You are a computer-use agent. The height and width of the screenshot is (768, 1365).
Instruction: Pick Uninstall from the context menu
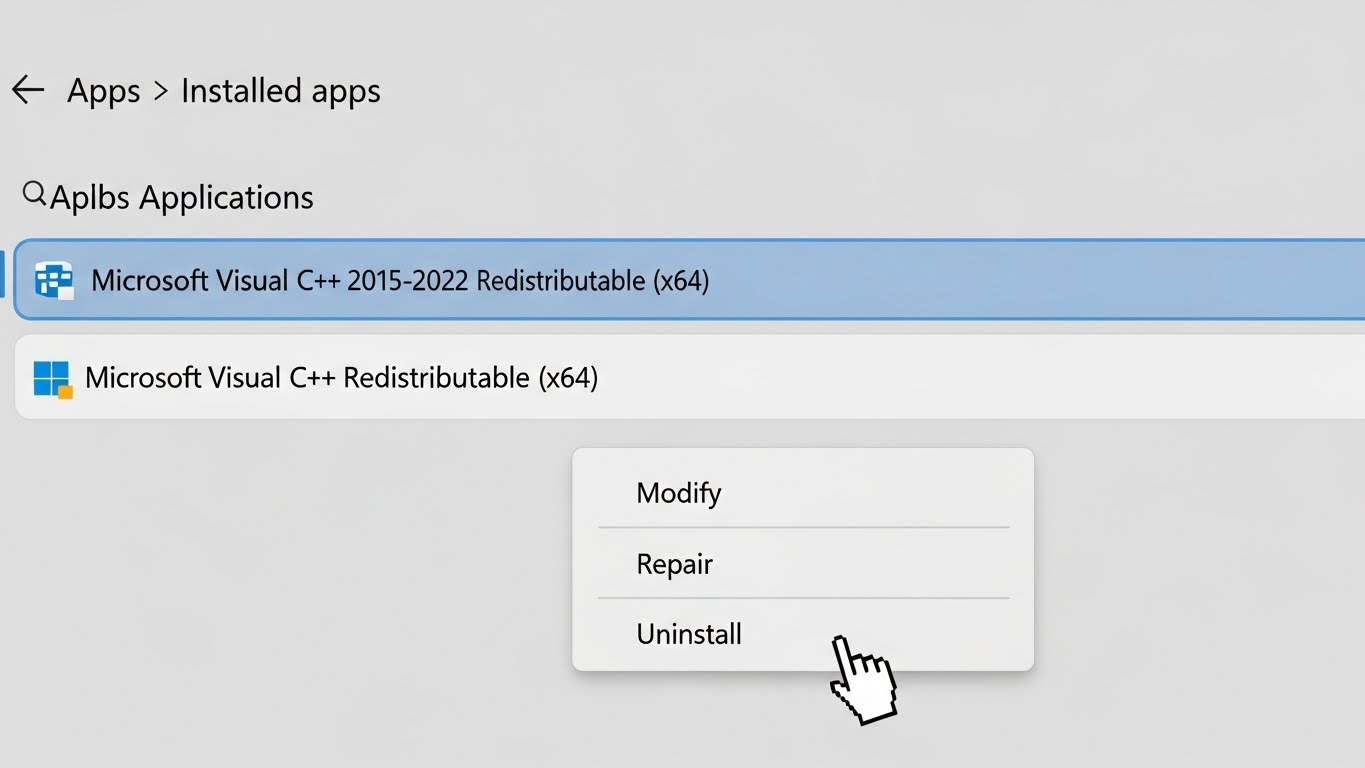pos(689,634)
